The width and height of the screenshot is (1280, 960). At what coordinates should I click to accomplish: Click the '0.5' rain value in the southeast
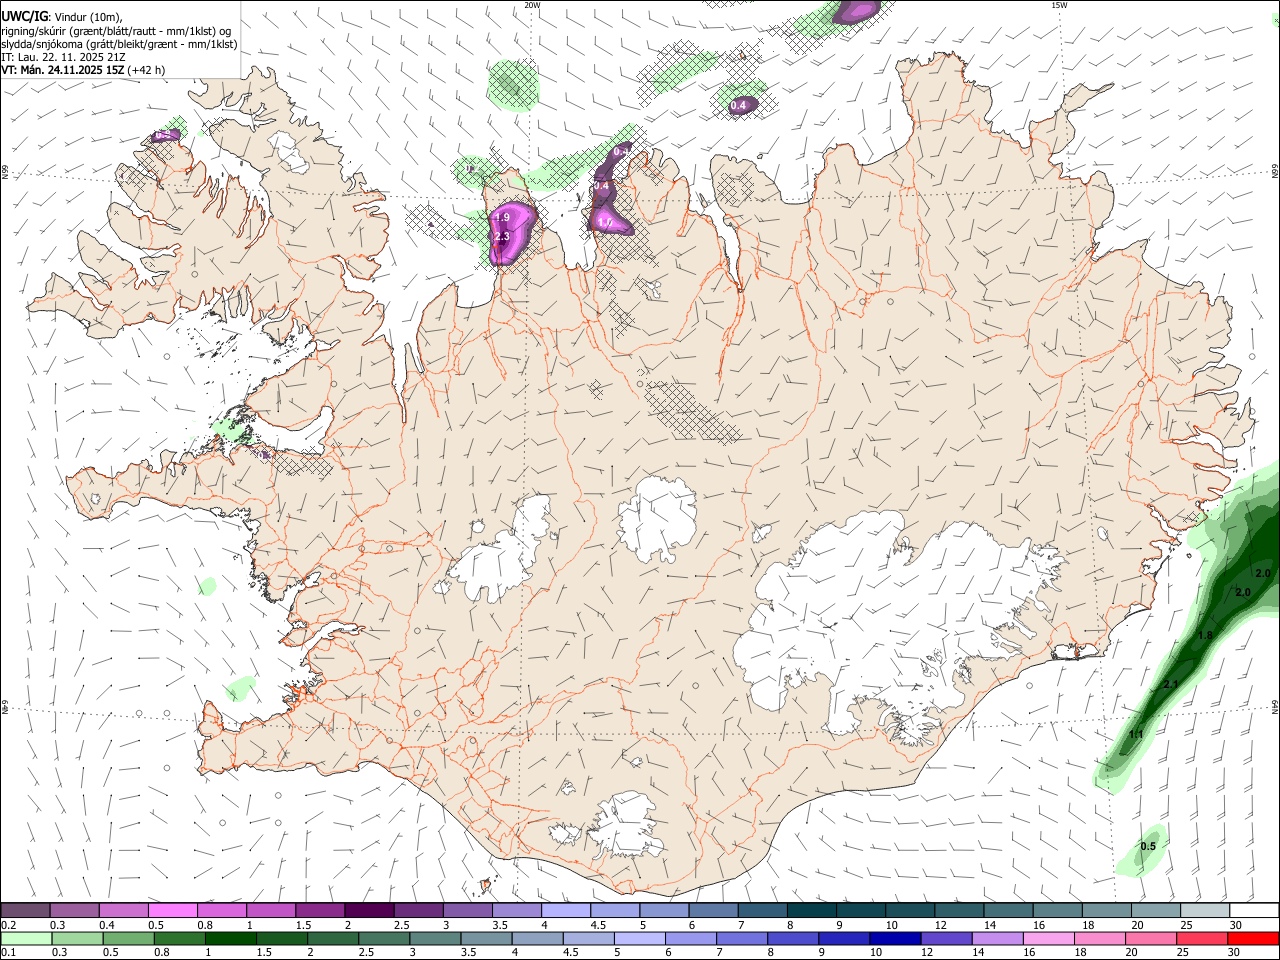point(1148,847)
